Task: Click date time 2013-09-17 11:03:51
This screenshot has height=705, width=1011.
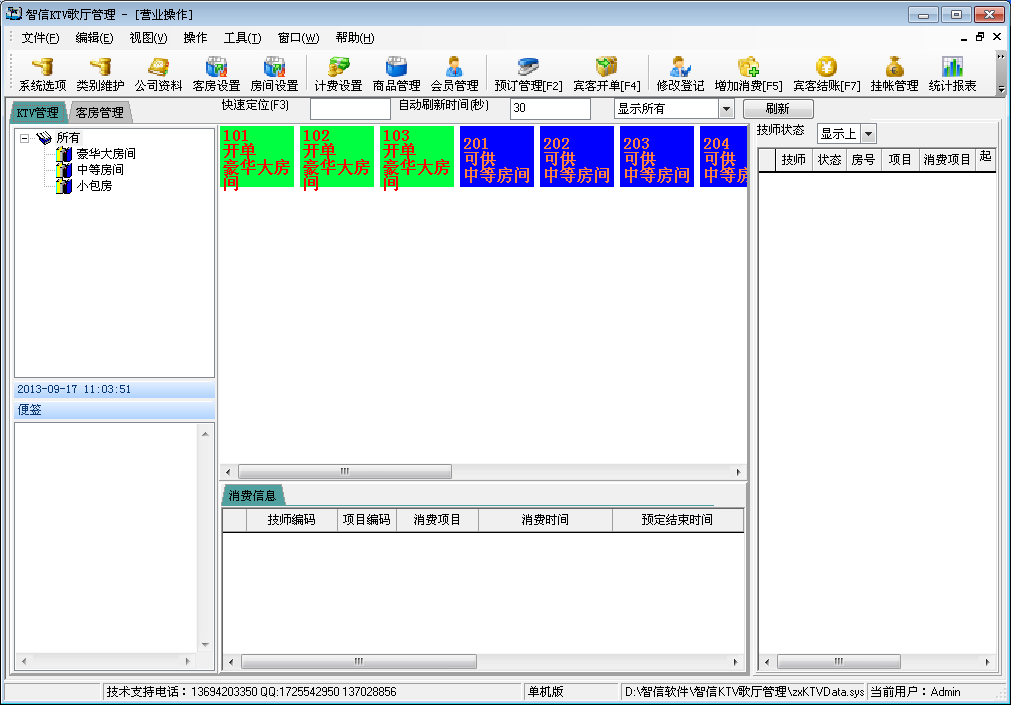Action: click(x=74, y=390)
